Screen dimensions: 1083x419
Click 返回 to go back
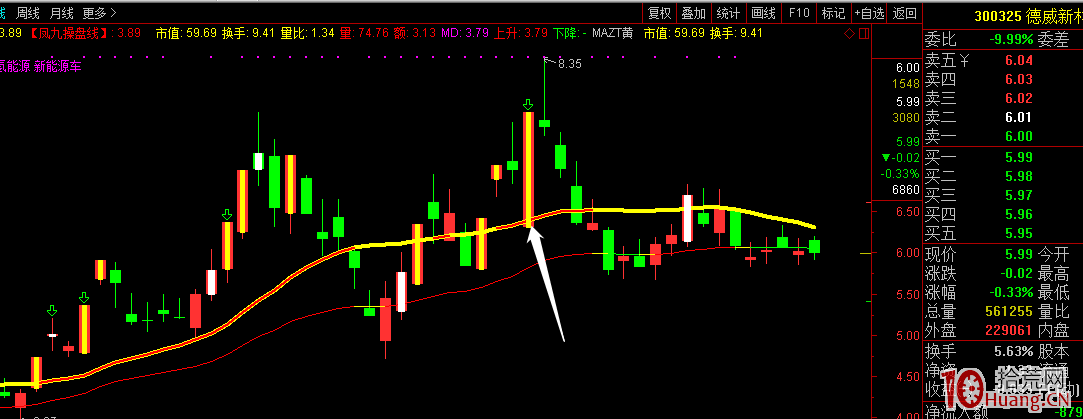[x=905, y=12]
